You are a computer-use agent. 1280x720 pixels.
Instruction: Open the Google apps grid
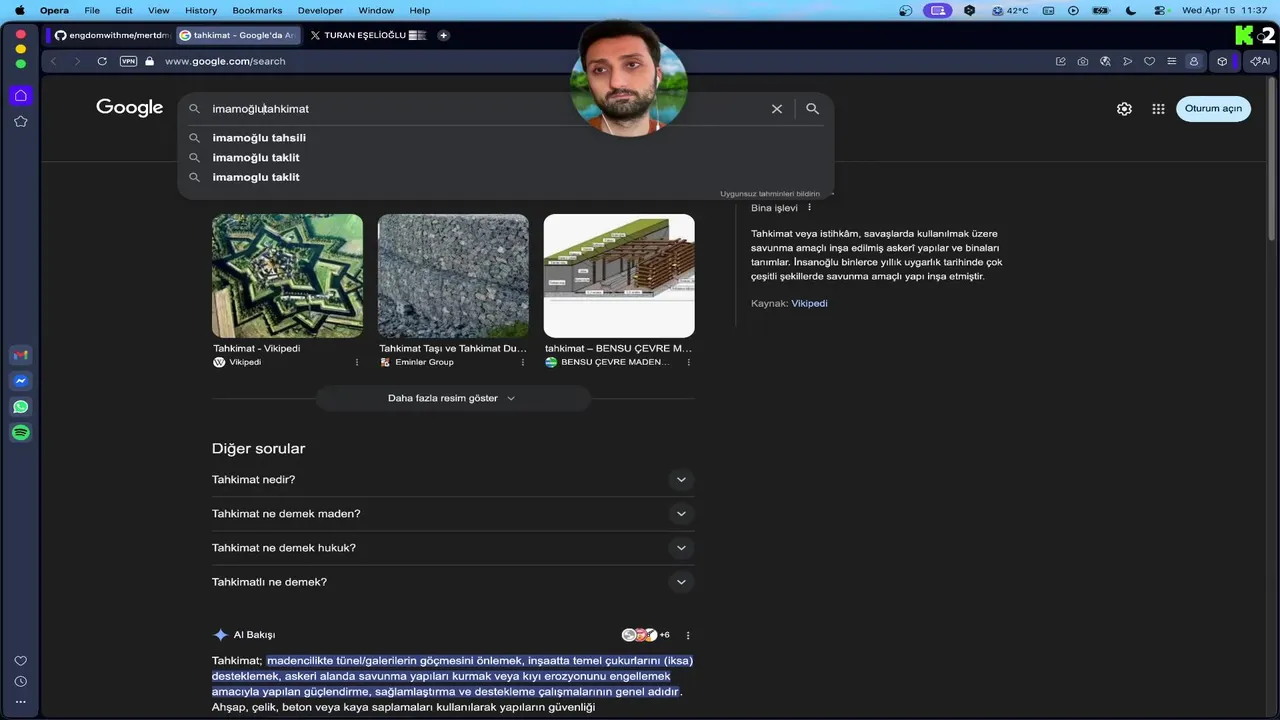click(1158, 109)
